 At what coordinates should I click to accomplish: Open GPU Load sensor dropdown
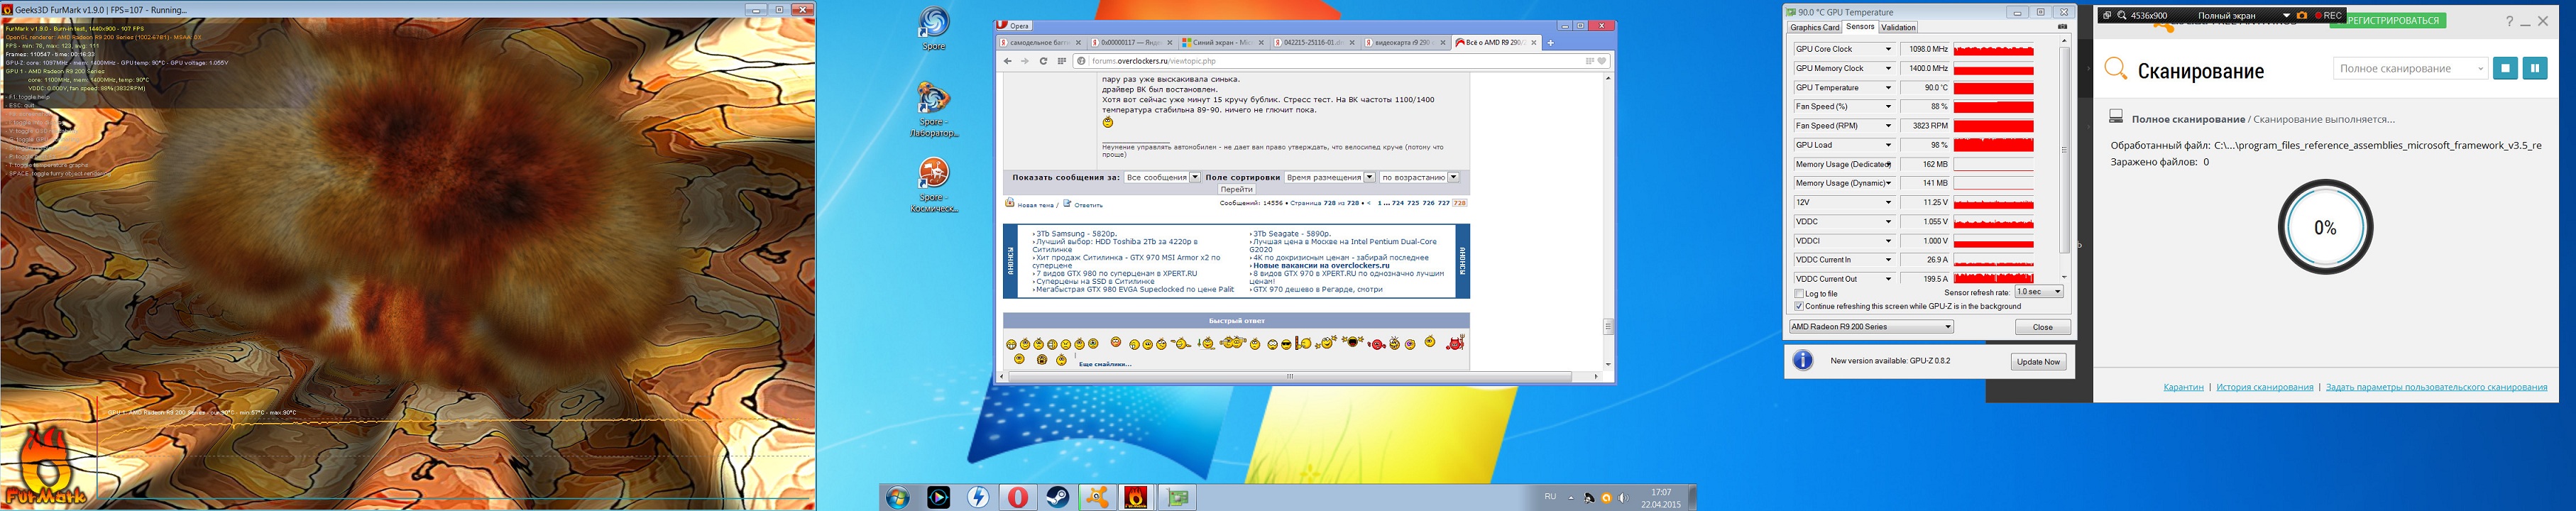[x=1888, y=145]
